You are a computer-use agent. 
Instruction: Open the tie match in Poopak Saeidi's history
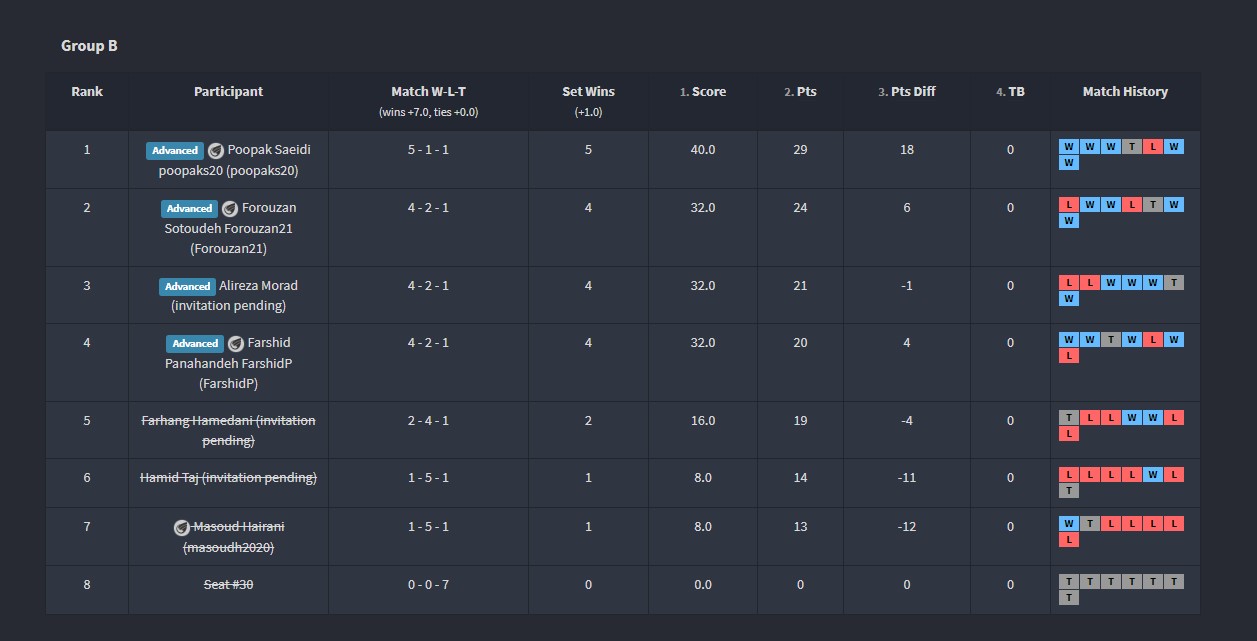pos(1132,147)
